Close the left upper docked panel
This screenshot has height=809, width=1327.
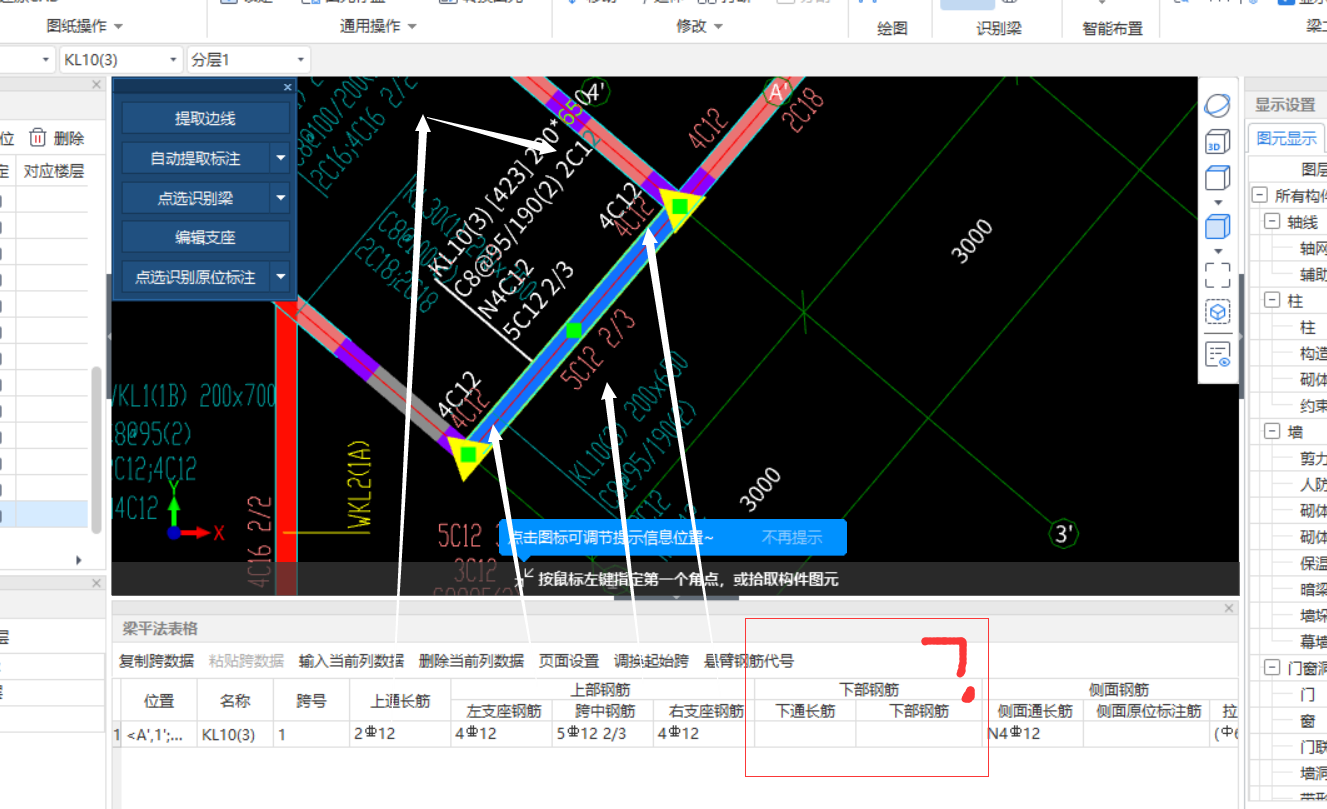97,85
